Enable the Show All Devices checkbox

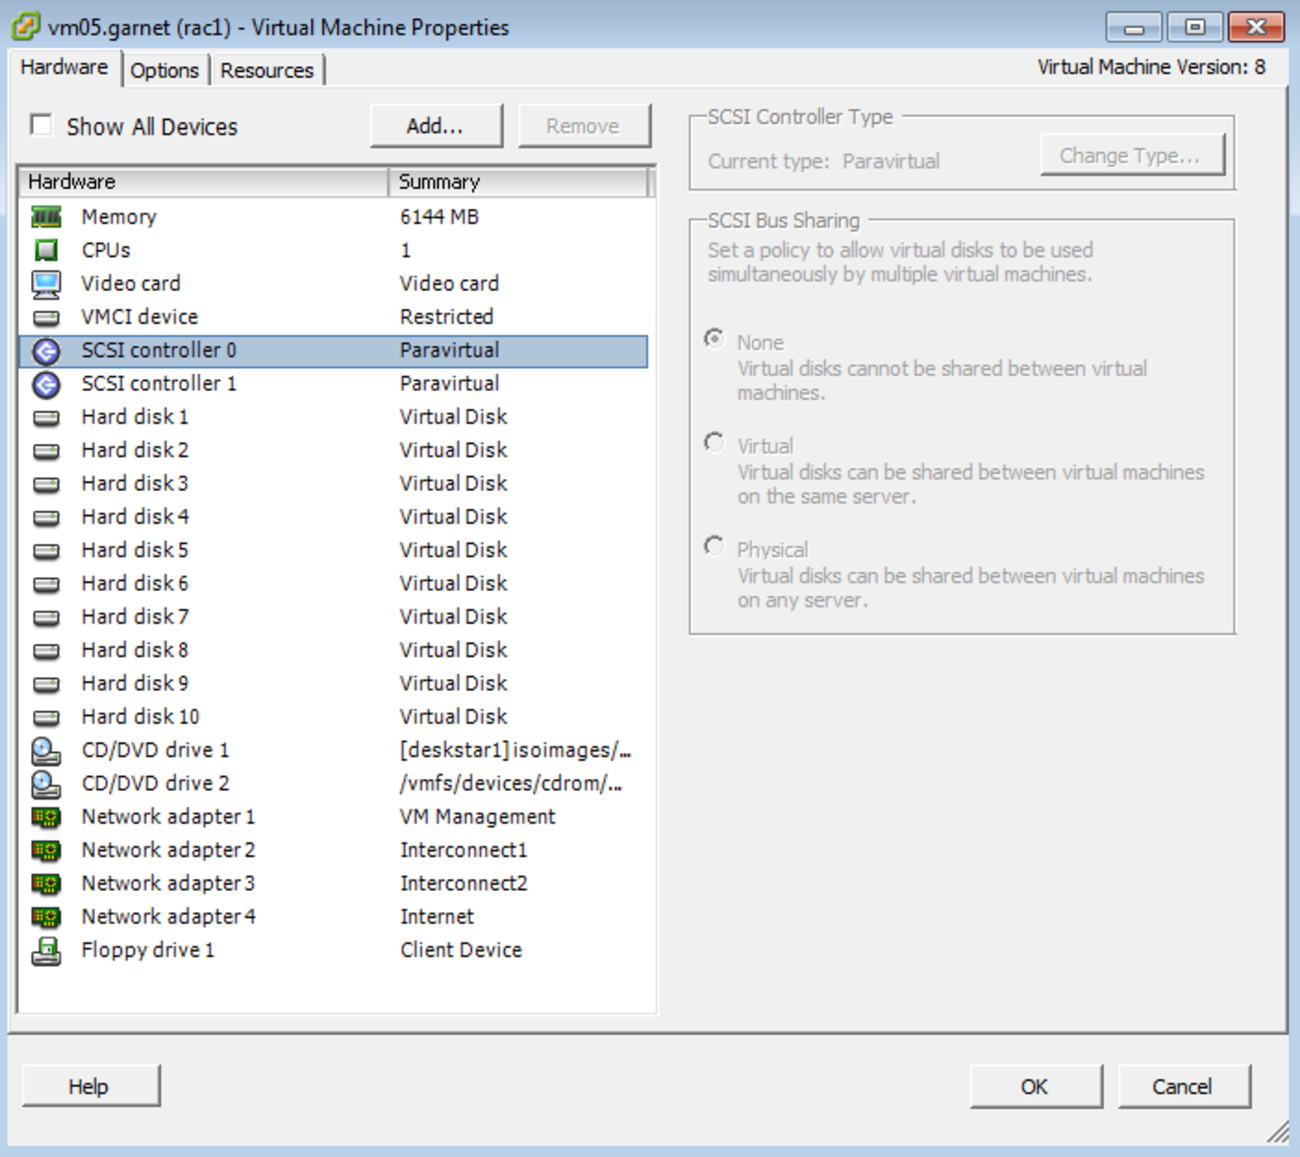point(41,124)
